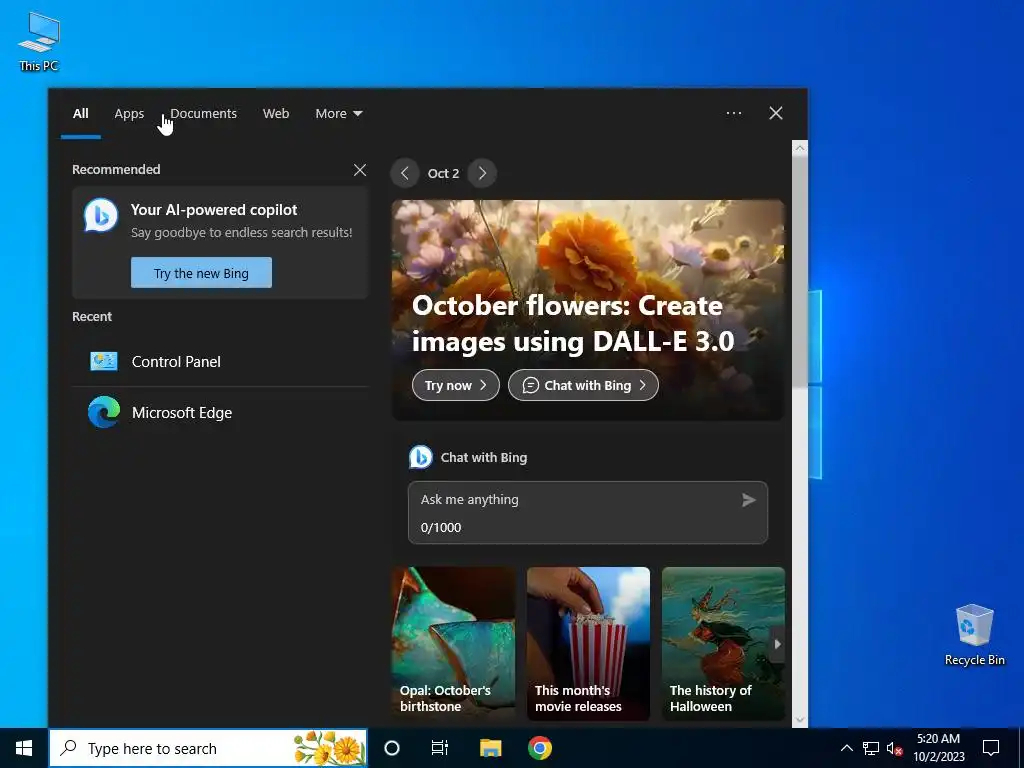Expand the More filter dropdown
The height and width of the screenshot is (768, 1024).
(x=338, y=114)
